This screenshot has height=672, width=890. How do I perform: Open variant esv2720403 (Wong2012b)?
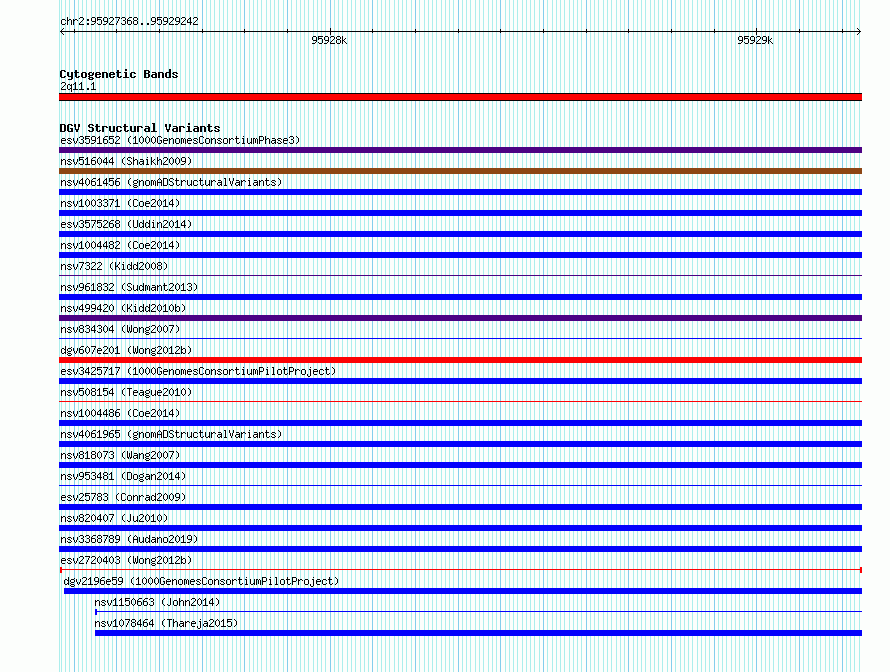(x=126, y=560)
